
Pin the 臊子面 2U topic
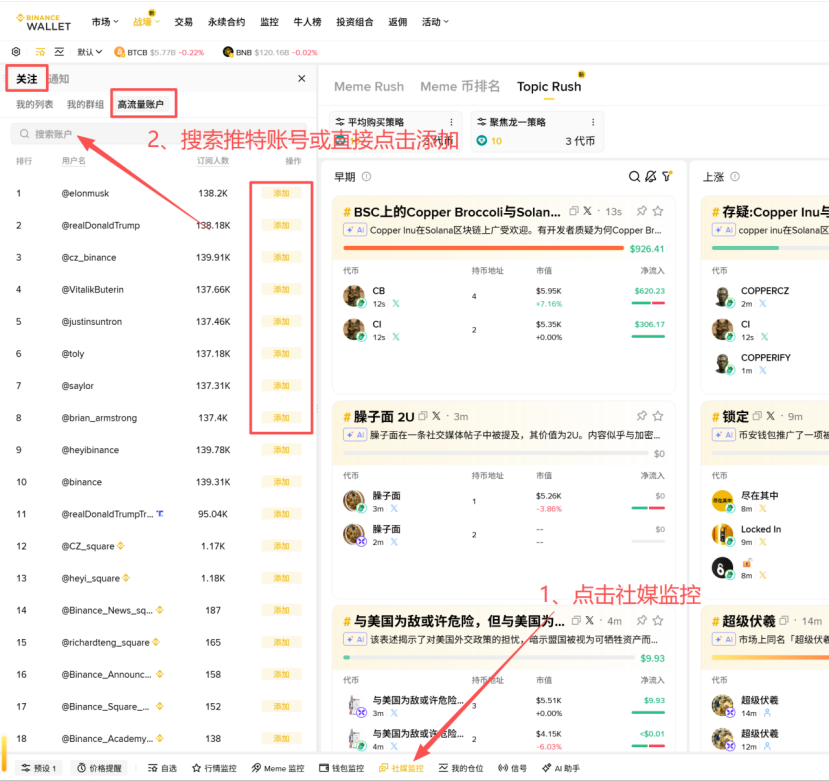641,416
